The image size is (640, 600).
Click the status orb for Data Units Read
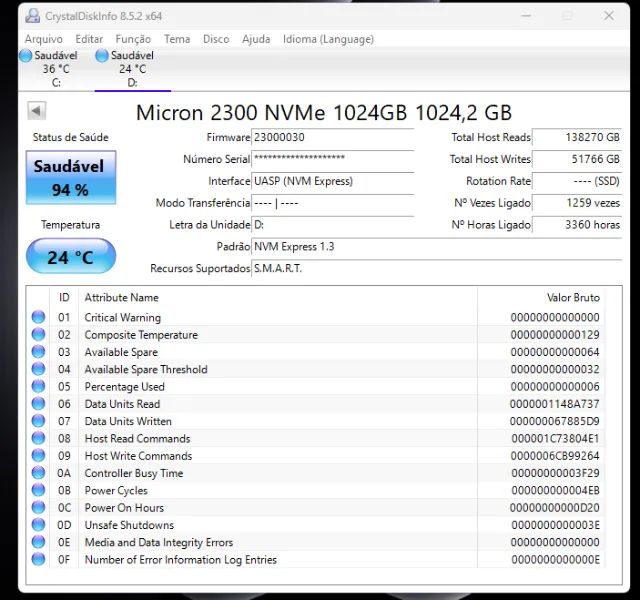point(38,403)
